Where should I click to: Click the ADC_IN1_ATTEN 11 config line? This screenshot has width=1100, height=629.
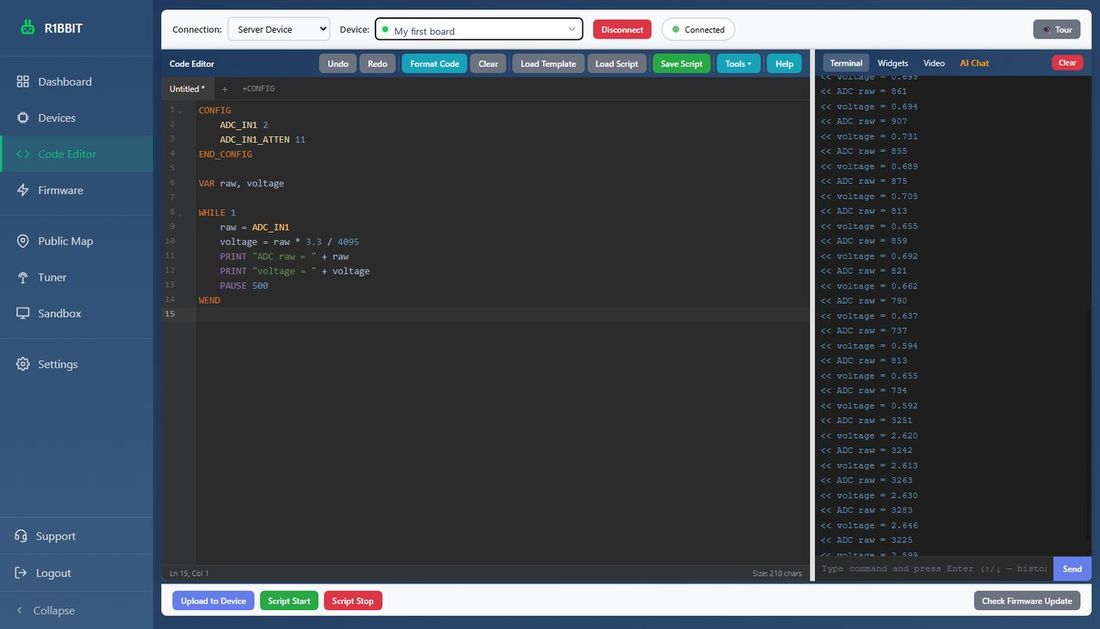pyautogui.click(x=262, y=140)
